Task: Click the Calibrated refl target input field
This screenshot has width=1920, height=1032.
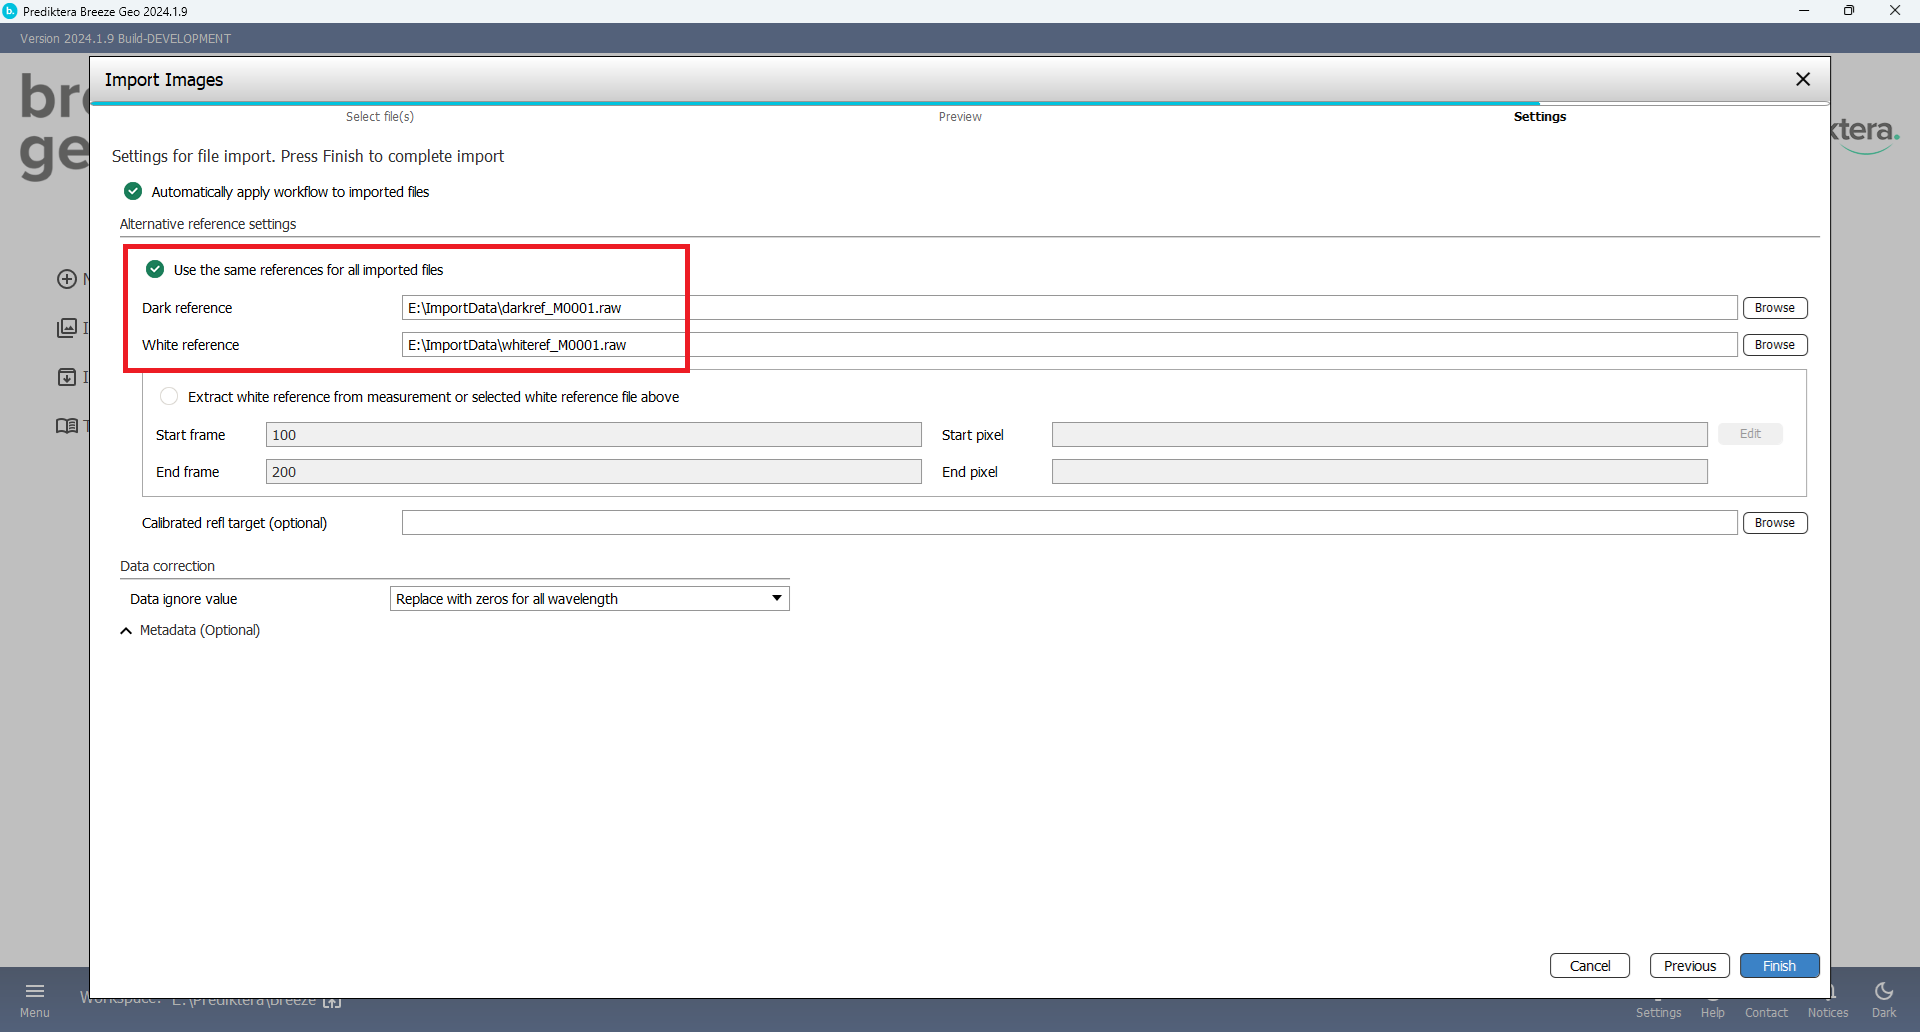Action: (x=1068, y=523)
